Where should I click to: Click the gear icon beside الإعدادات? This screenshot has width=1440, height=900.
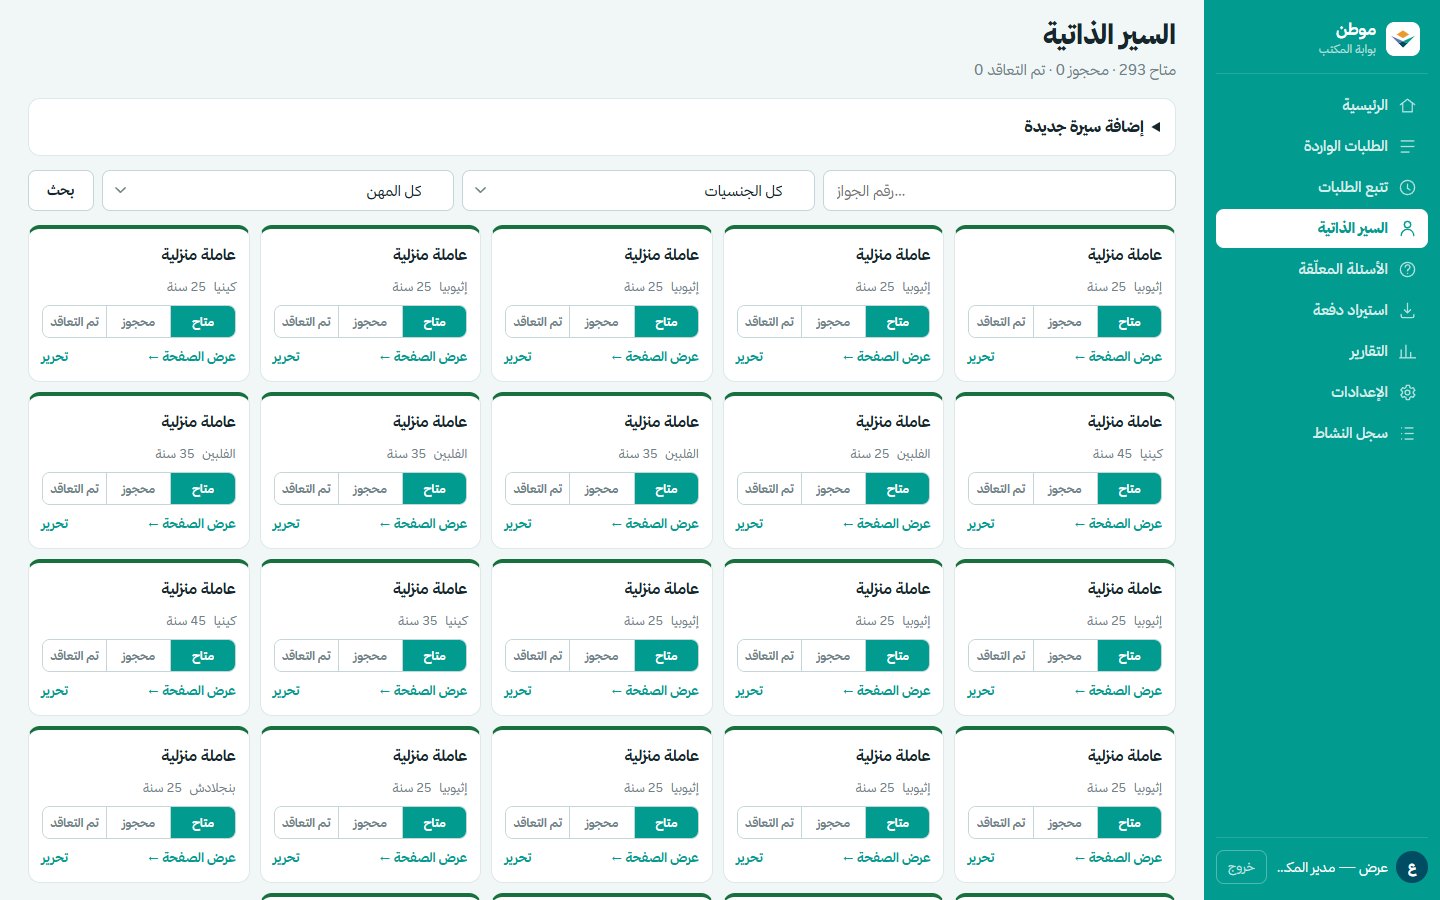[x=1407, y=392]
